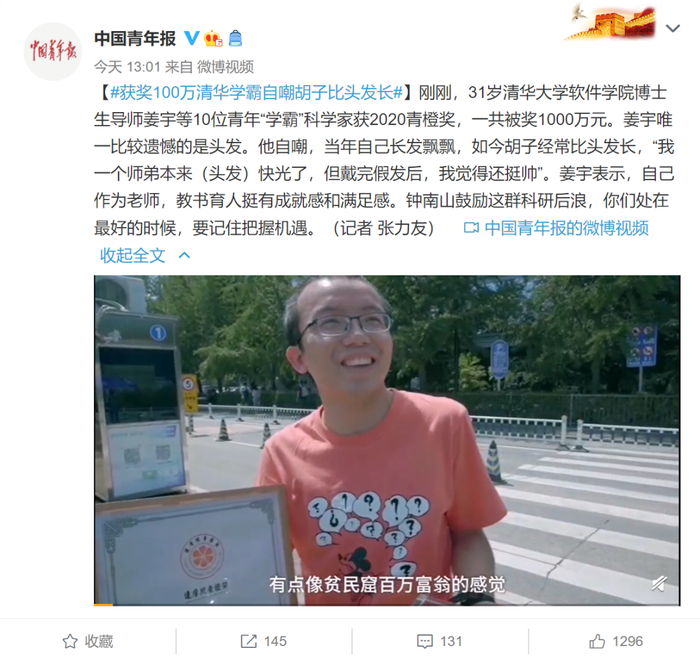Click the 微博视频 source link
Image resolution: width=700 pixels, height=659 pixels.
click(225, 67)
